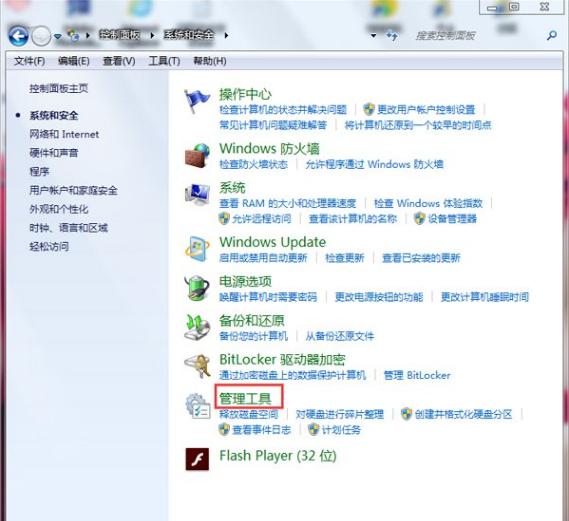Click the magnifier search icon
569x521 pixels.
[x=552, y=35]
